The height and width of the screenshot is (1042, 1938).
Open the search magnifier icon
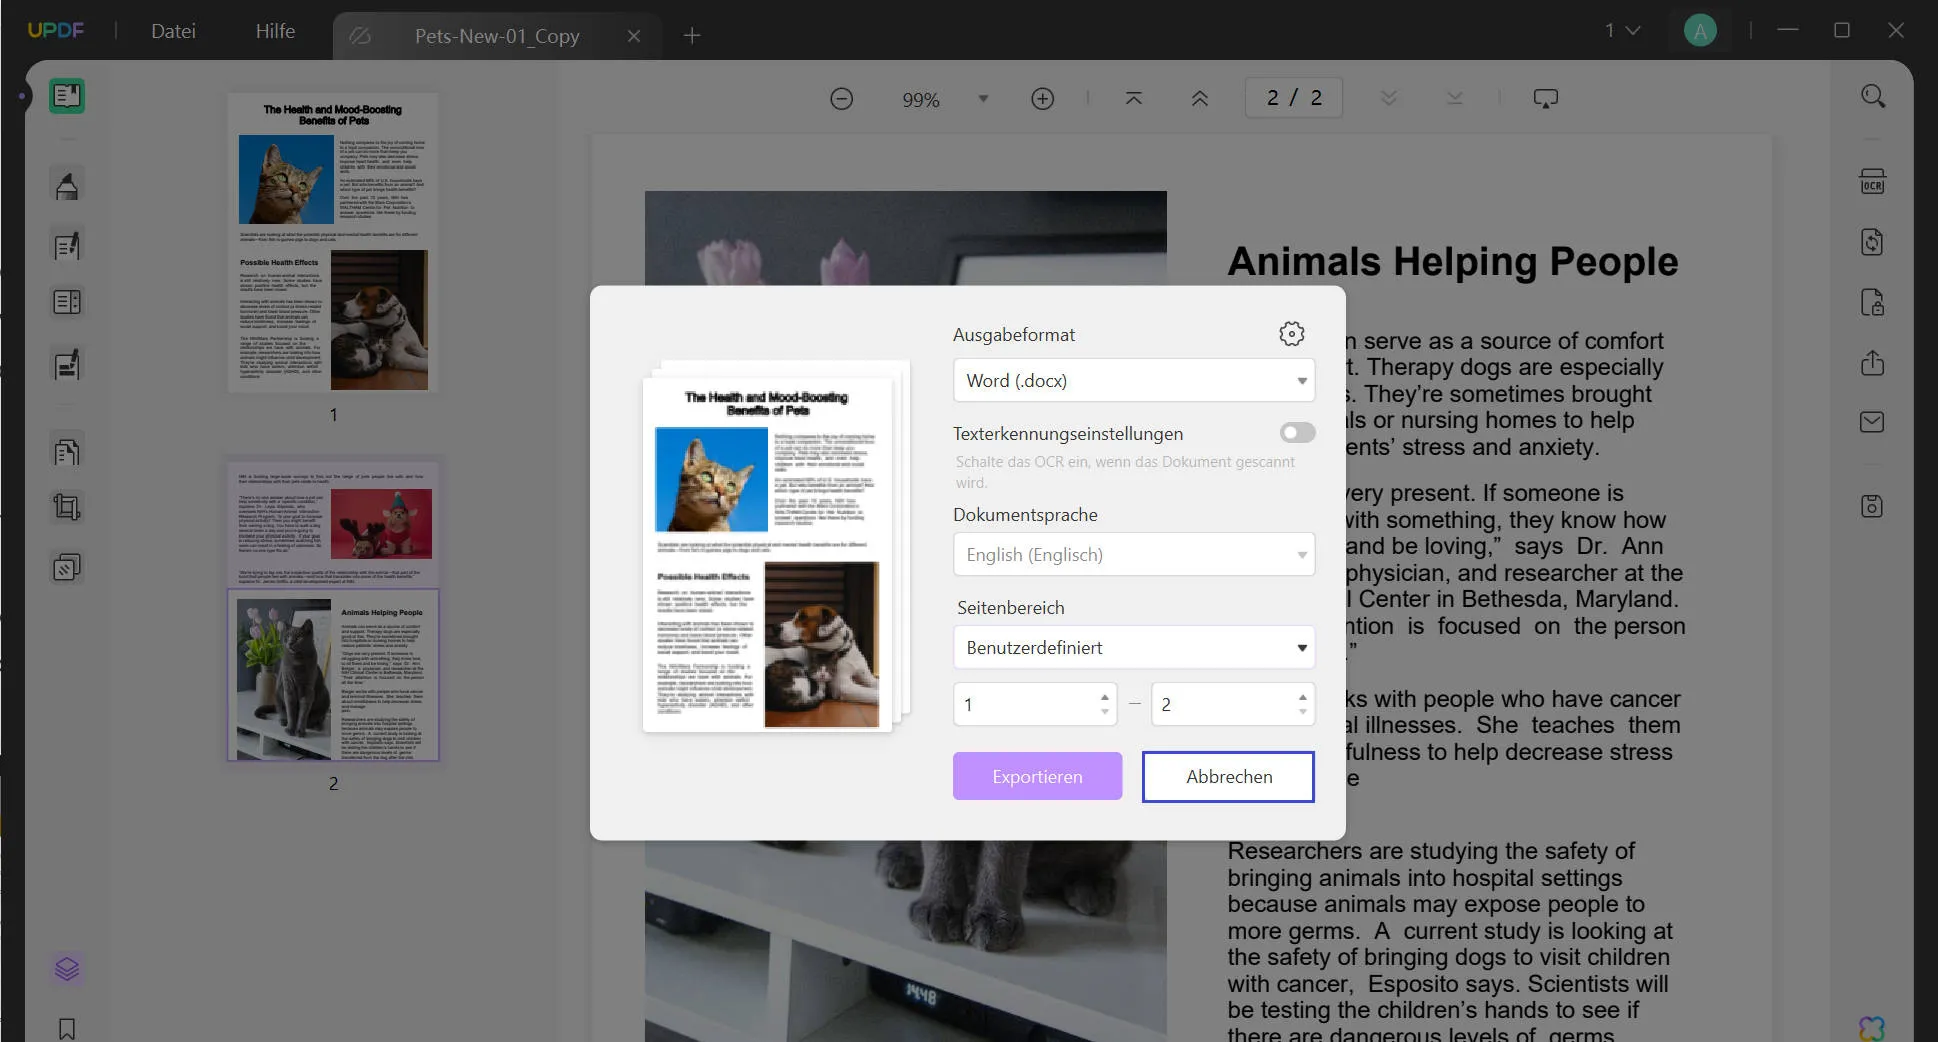click(1872, 96)
